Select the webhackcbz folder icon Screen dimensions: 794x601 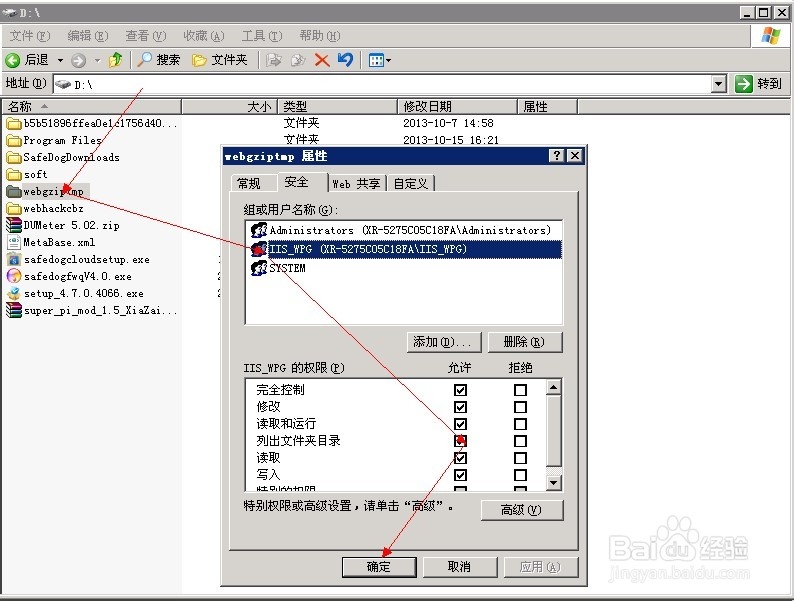coord(14,209)
